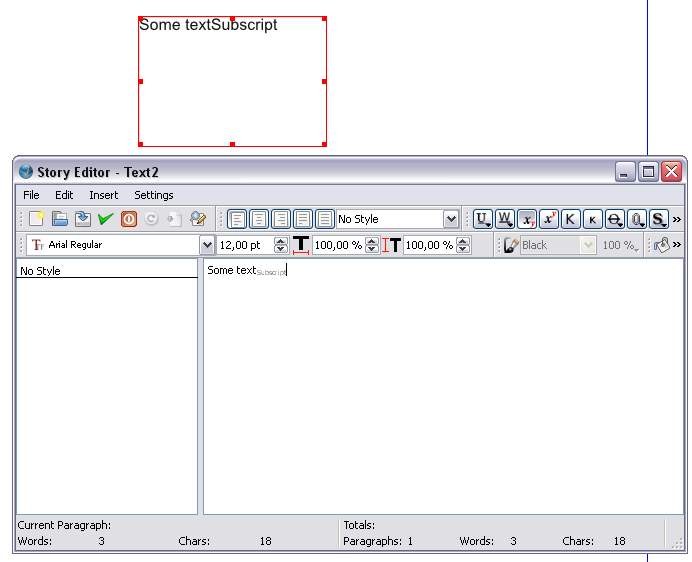Toggle the Underline (U) text effect
Image resolution: width=692 pixels, height=562 pixels.
pos(482,219)
